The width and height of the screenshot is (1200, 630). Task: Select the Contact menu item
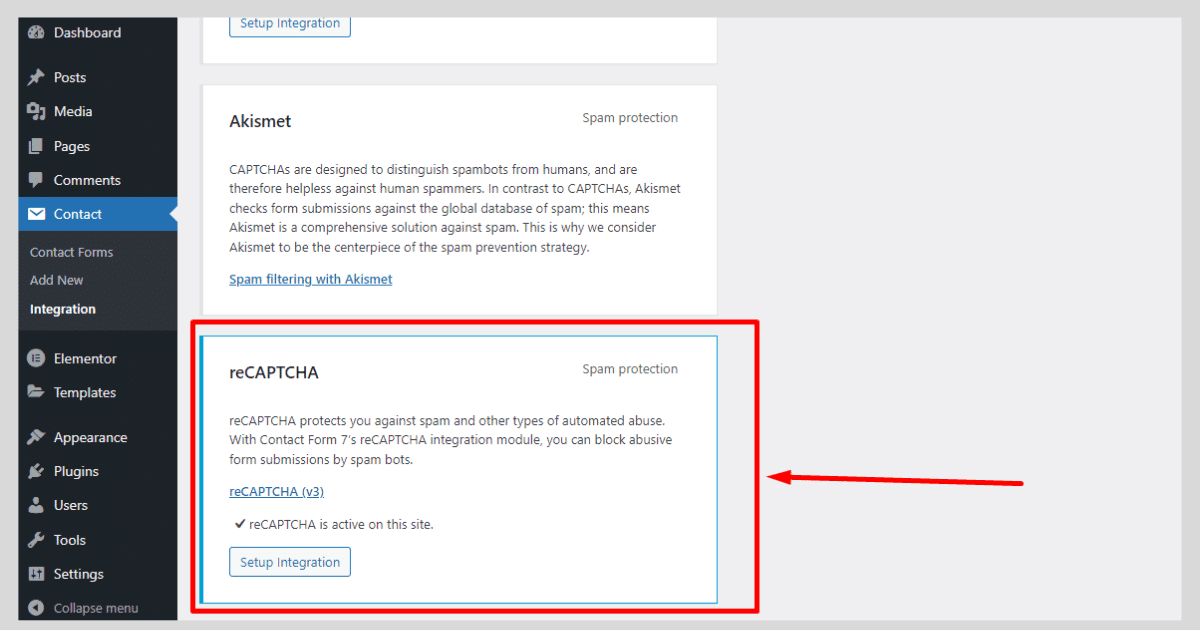pos(98,214)
